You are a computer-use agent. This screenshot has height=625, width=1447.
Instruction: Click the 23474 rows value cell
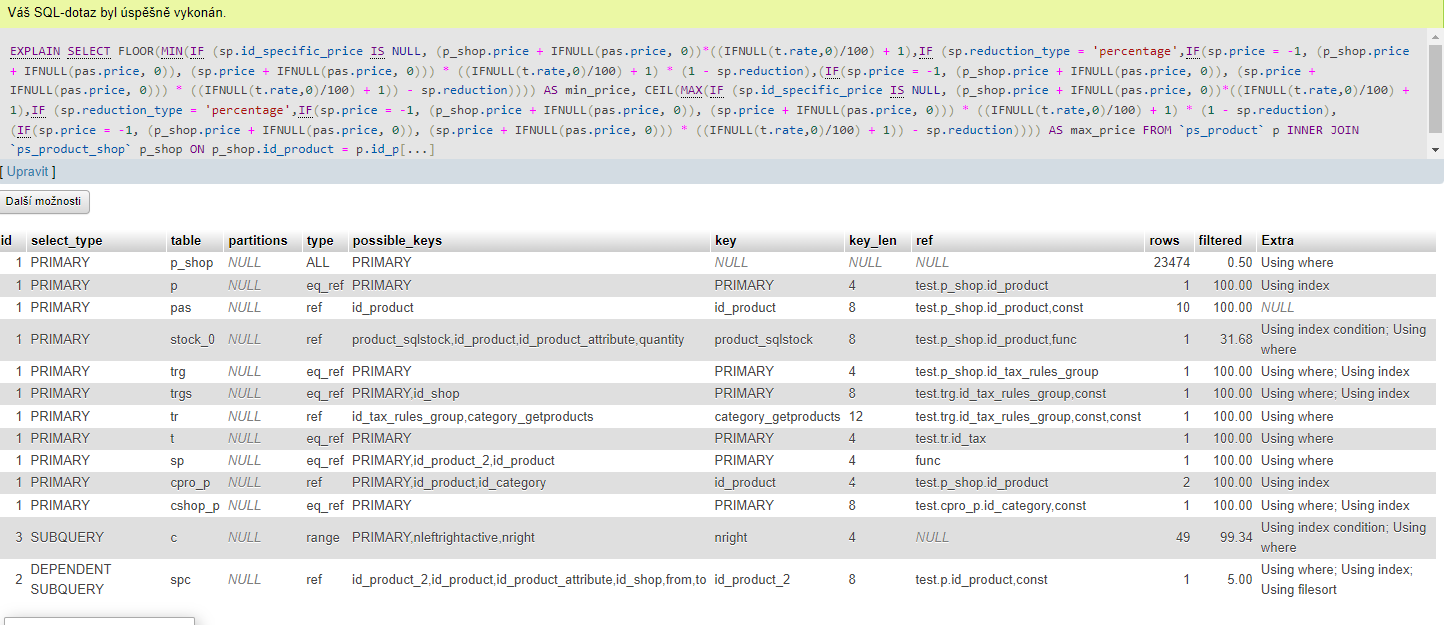pyautogui.click(x=1171, y=263)
